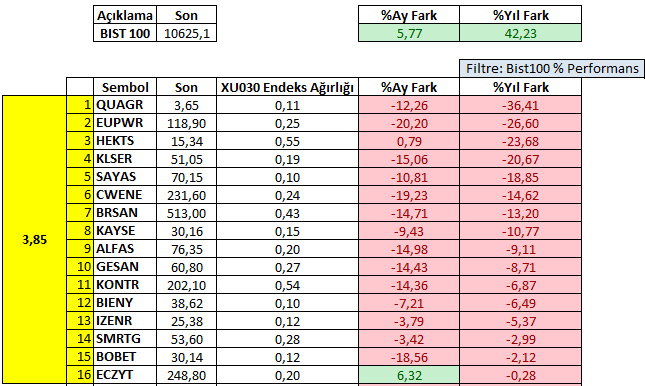Image resolution: width=645 pixels, height=386 pixels.
Task: Select BOBET monthly change -18,56
Action: pyautogui.click(x=409, y=357)
